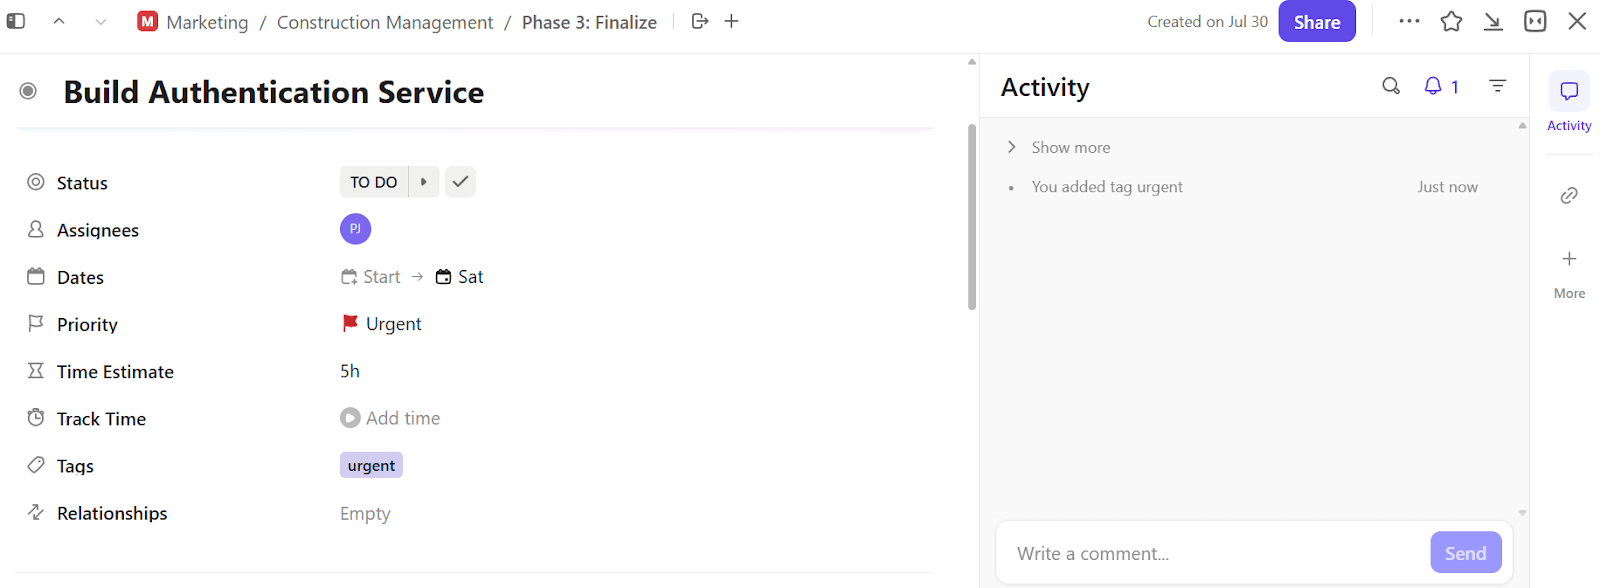Open the TO DO status dropdown
1600x588 pixels.
(374, 182)
